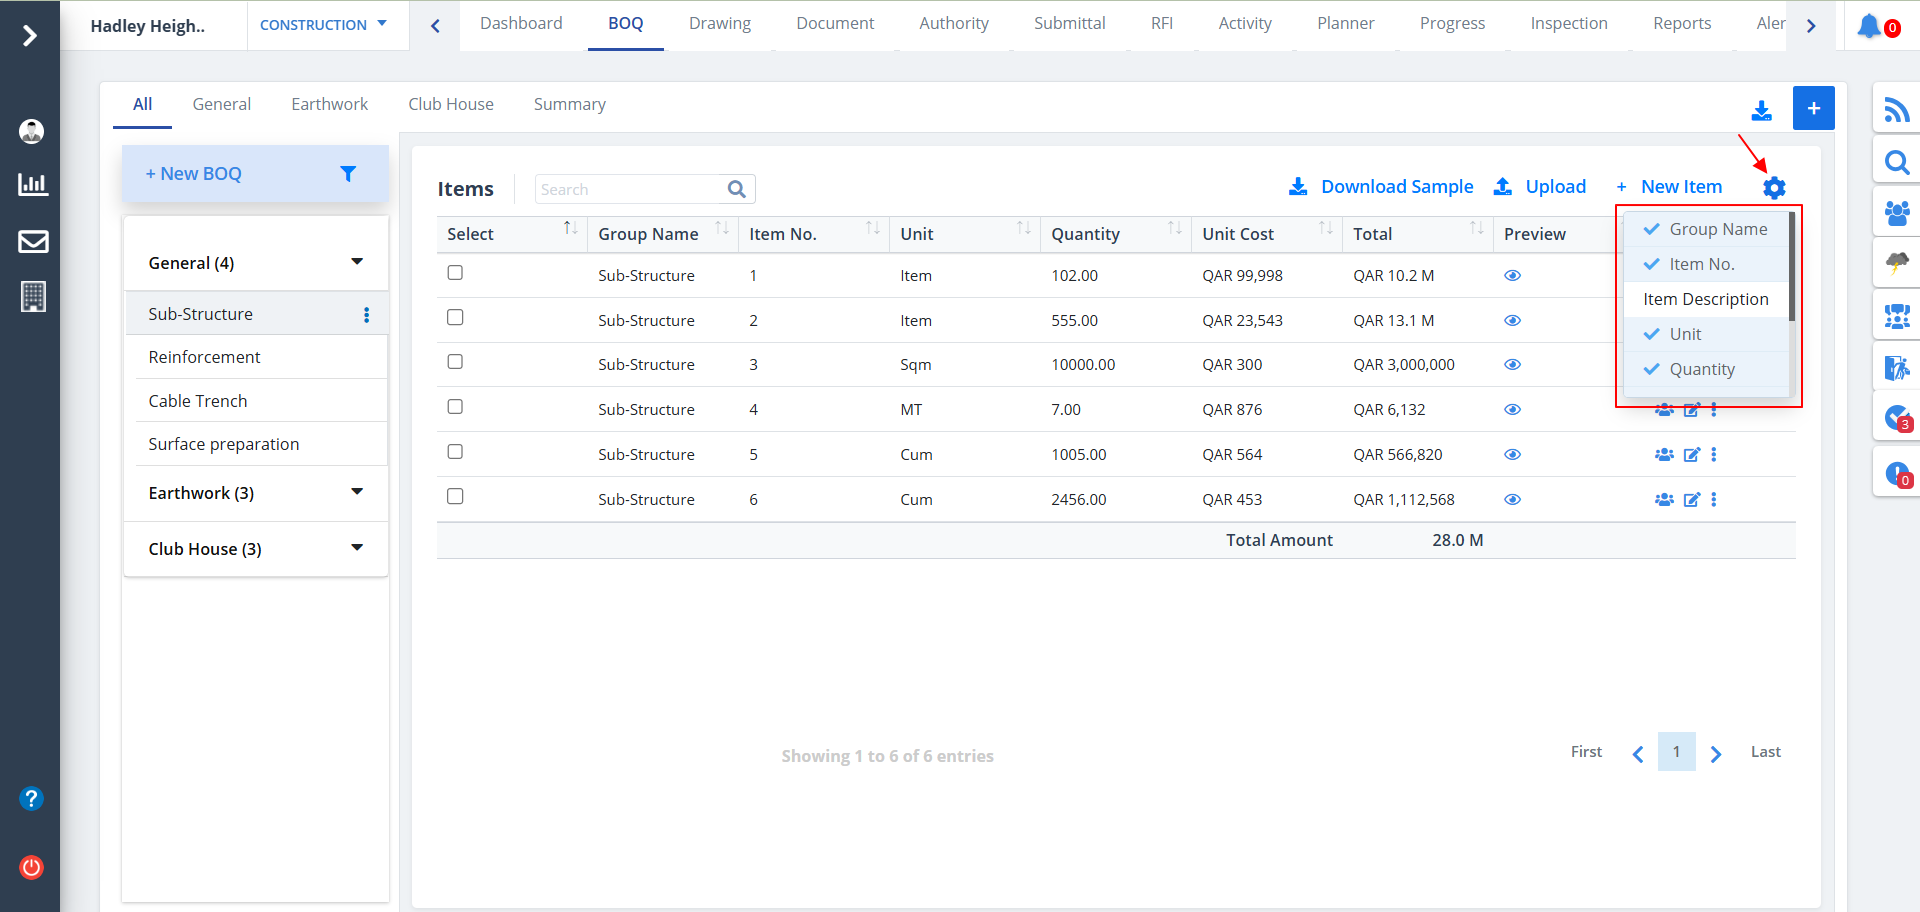Open the mail icon in left sidebar
The width and height of the screenshot is (1920, 912).
(x=33, y=241)
